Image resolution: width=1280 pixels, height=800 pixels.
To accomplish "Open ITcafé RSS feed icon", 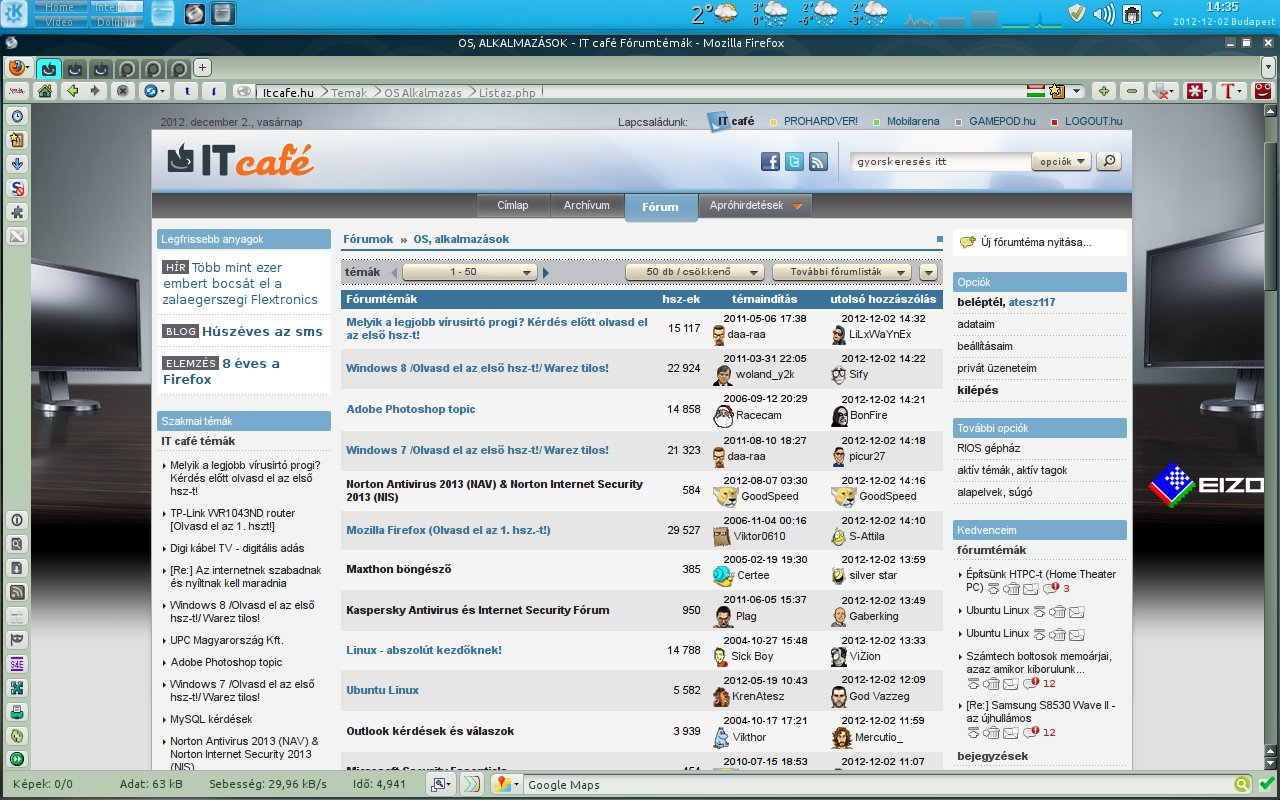I will pyautogui.click(x=818, y=162).
